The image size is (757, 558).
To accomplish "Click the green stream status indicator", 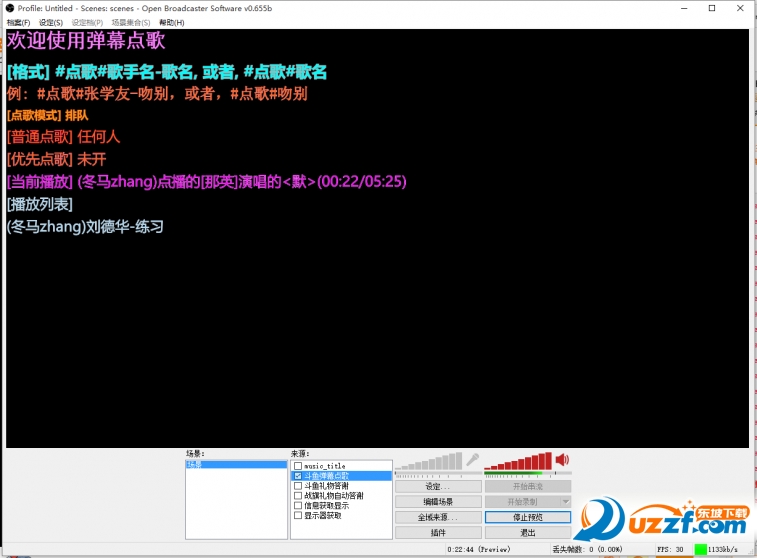I will pos(700,549).
